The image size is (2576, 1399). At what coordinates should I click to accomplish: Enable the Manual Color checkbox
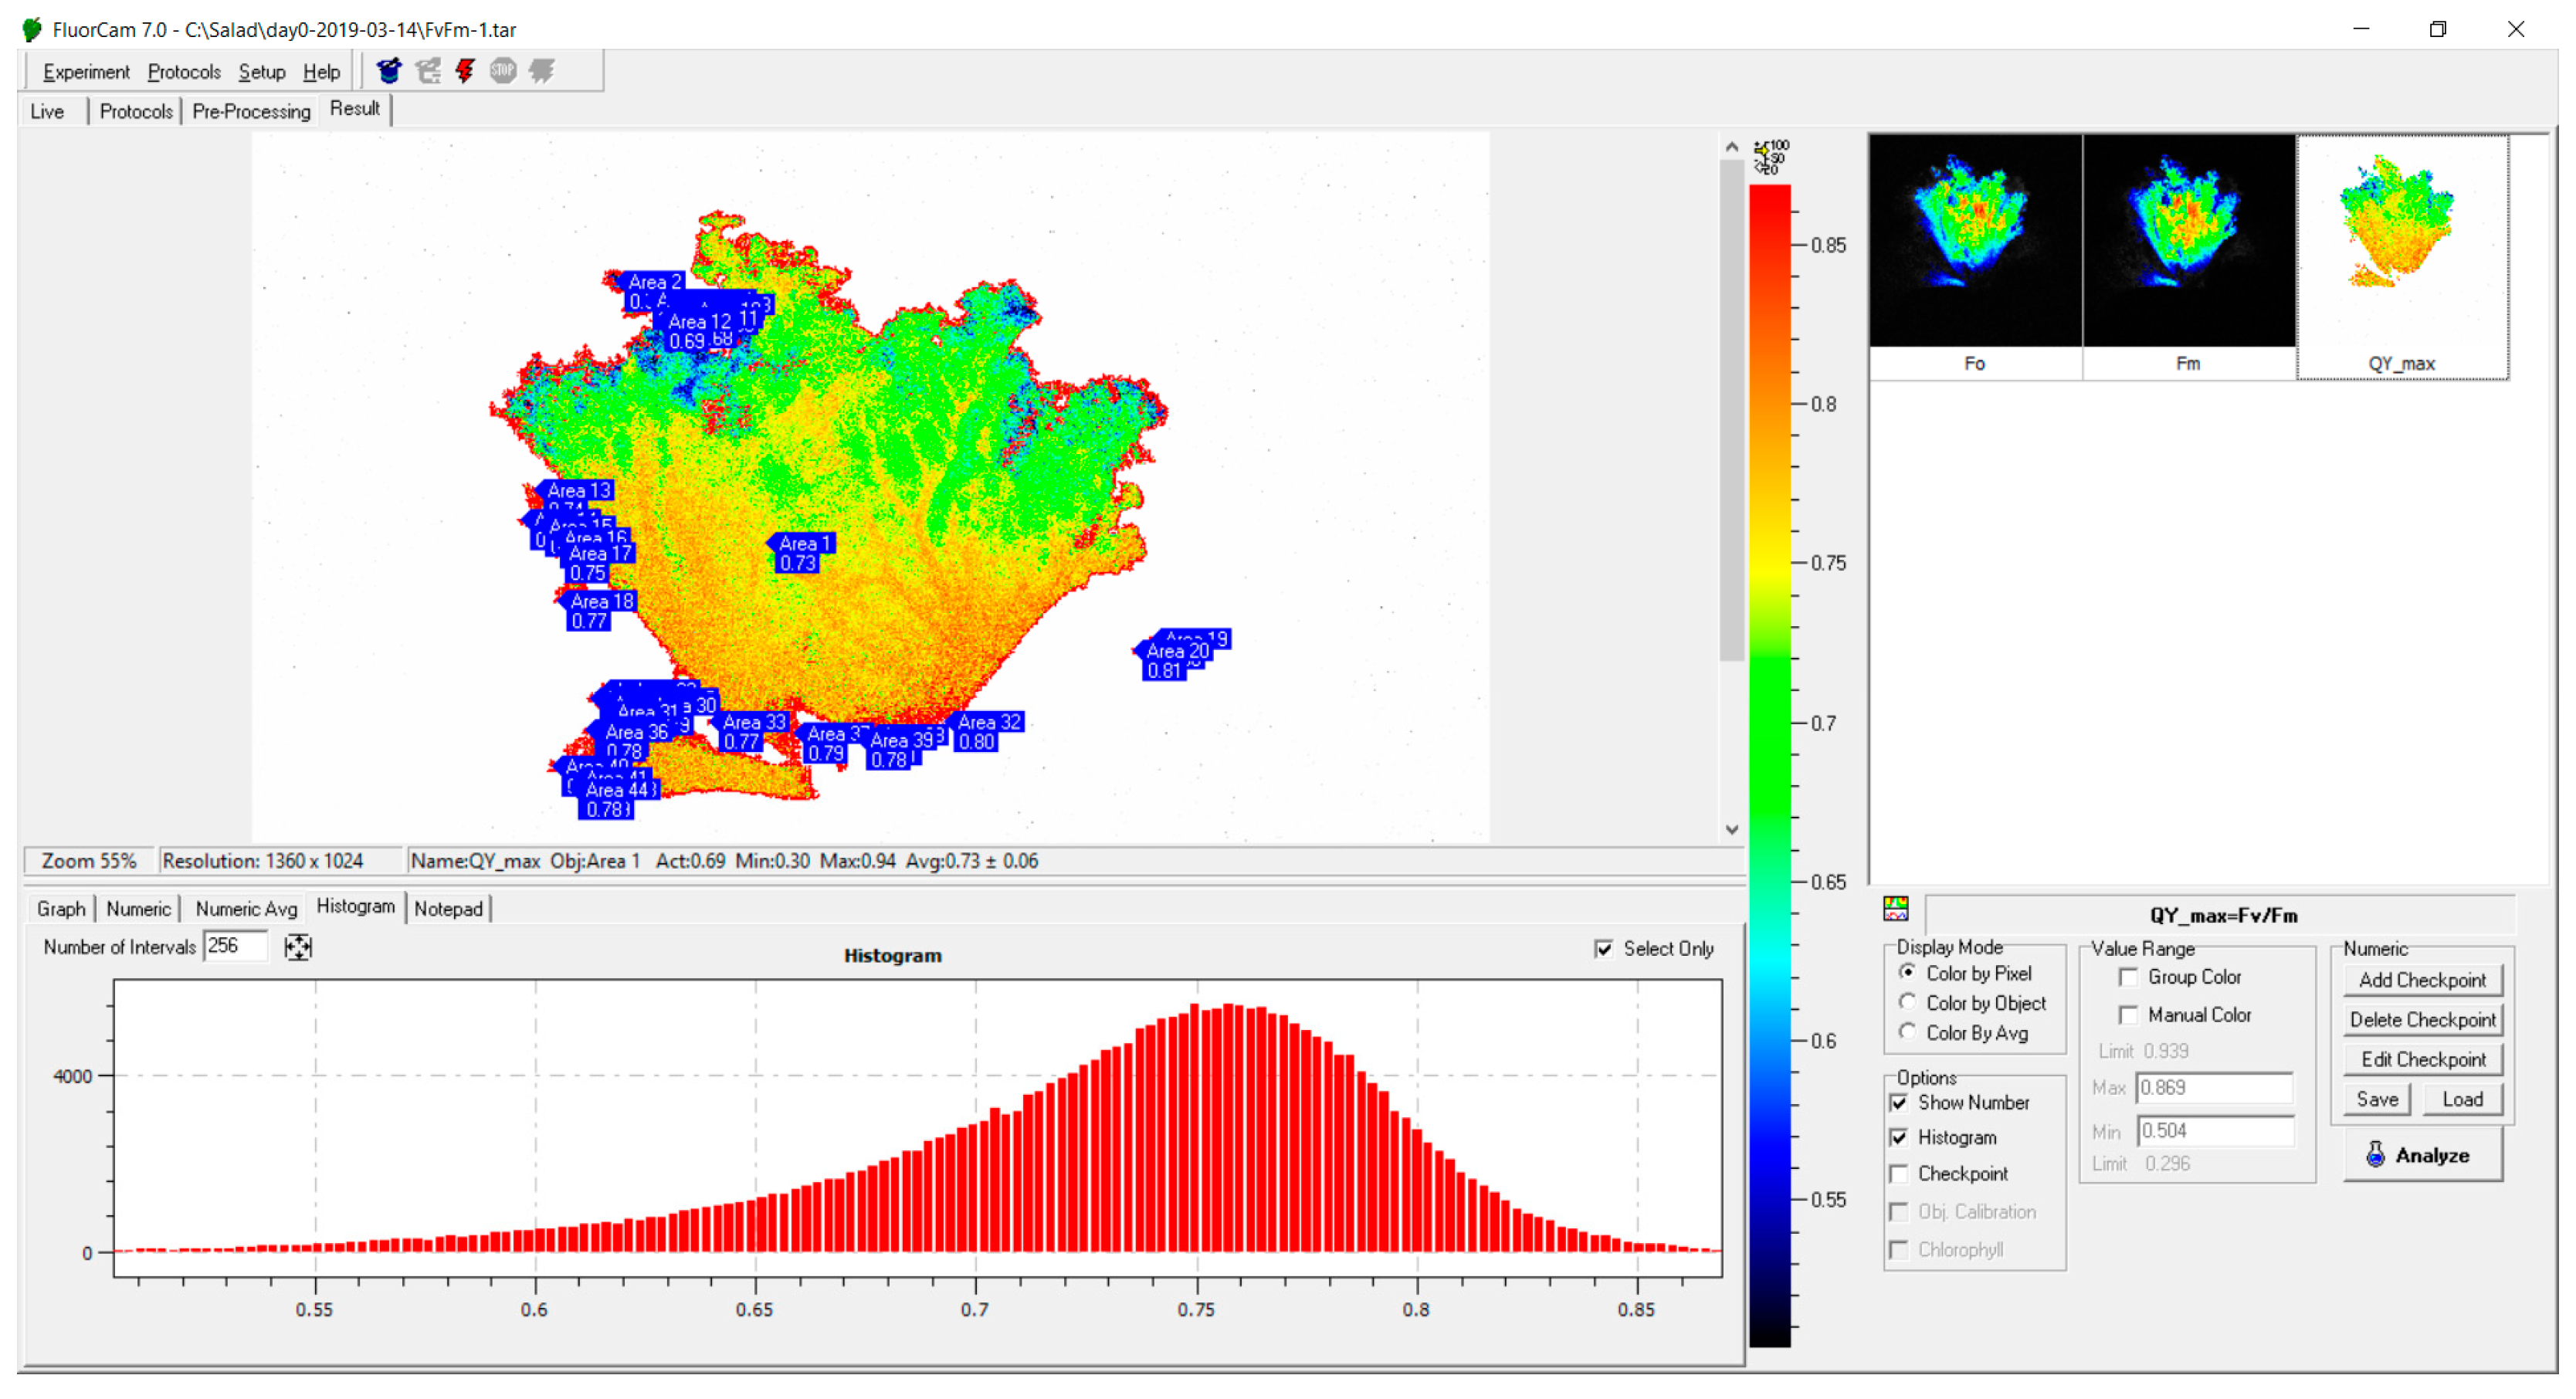click(x=2128, y=1015)
